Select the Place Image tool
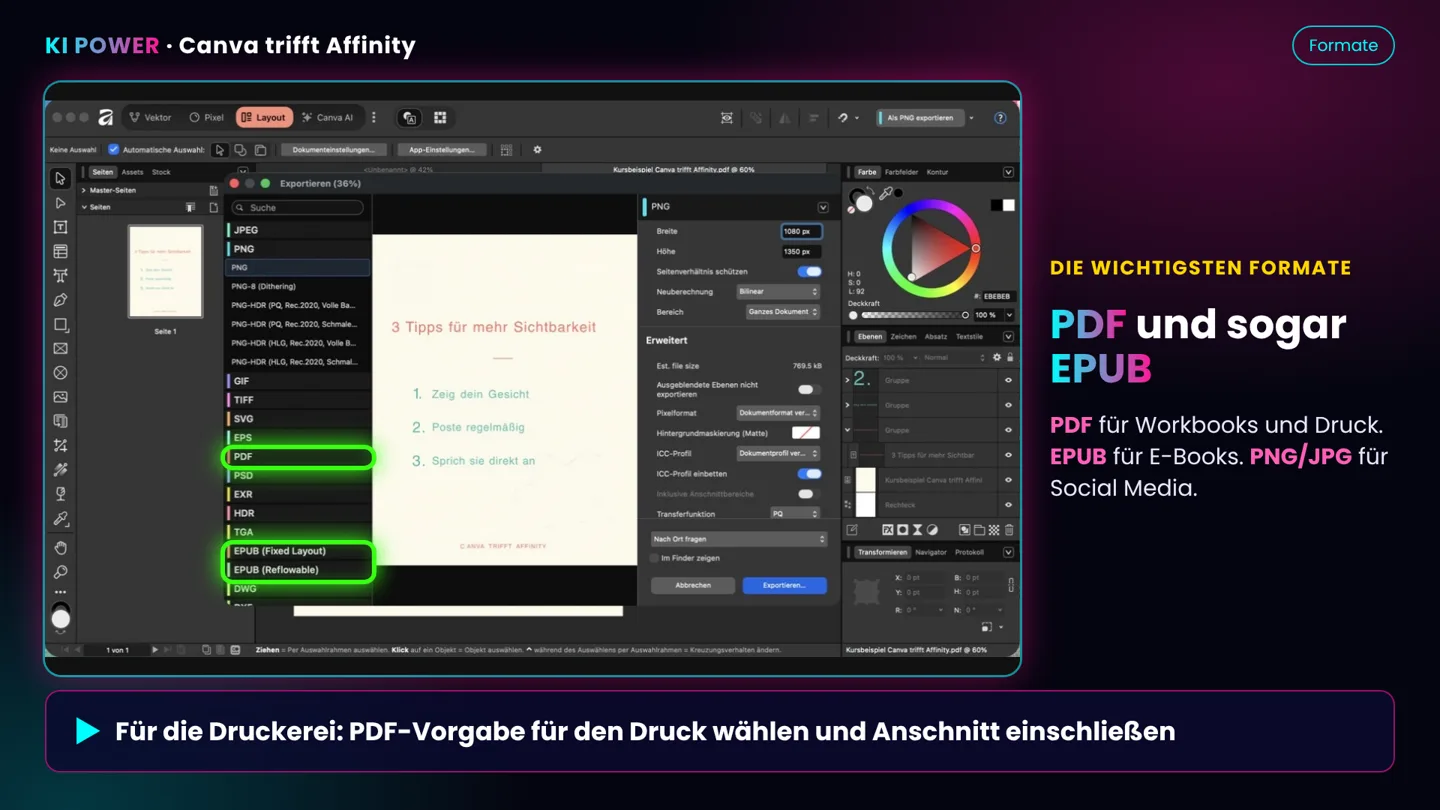This screenshot has width=1440, height=810. click(x=60, y=397)
